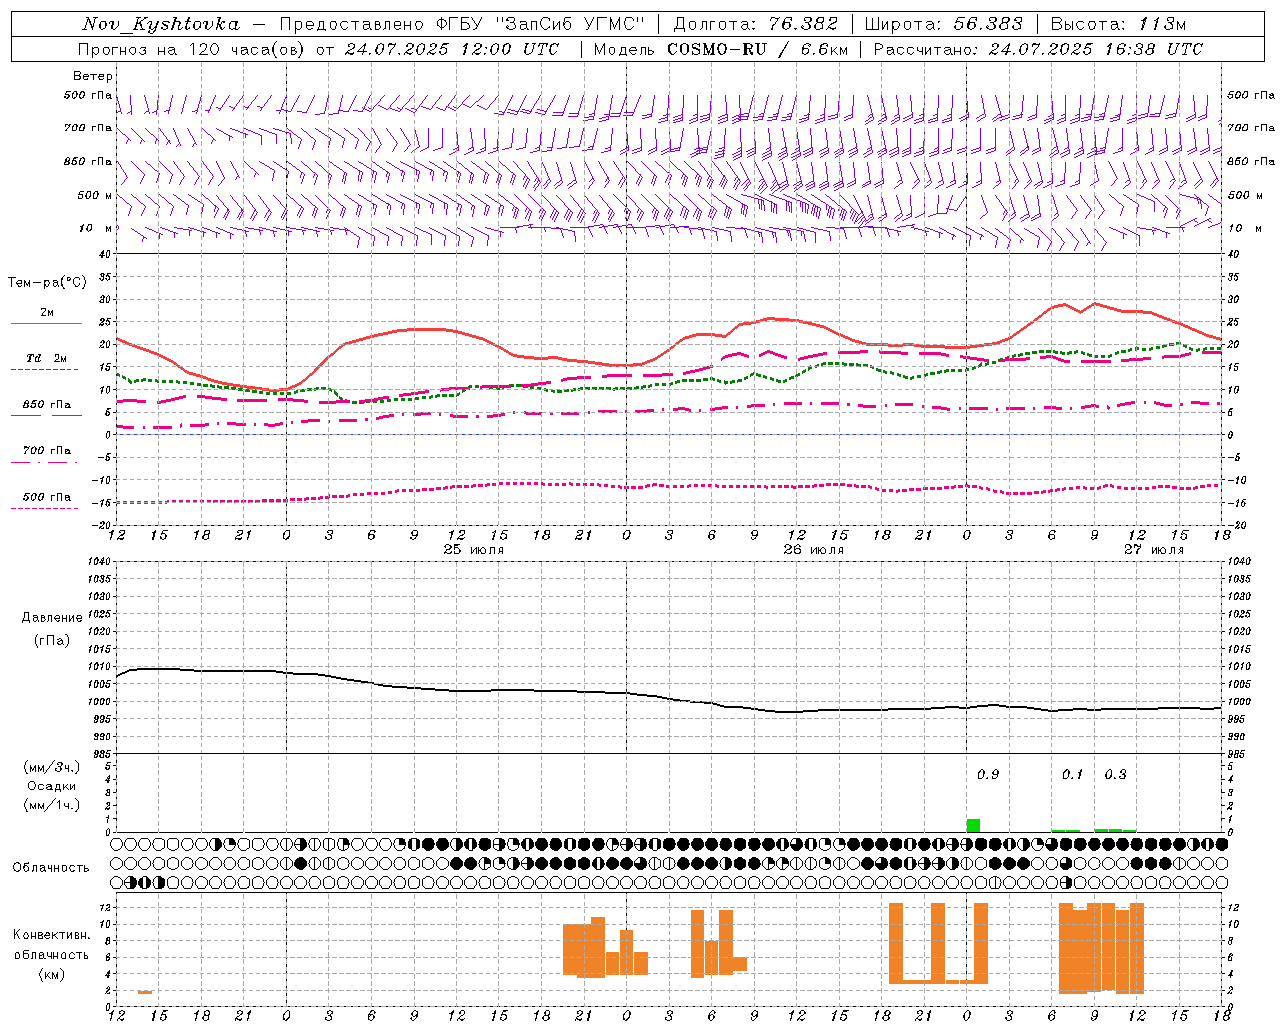Click the precipitation value 0.3

[1115, 774]
